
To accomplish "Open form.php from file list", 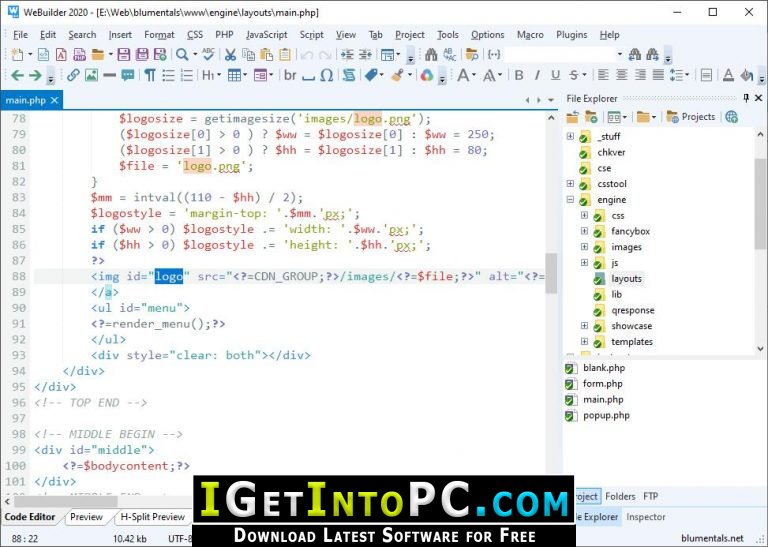I will [x=602, y=383].
